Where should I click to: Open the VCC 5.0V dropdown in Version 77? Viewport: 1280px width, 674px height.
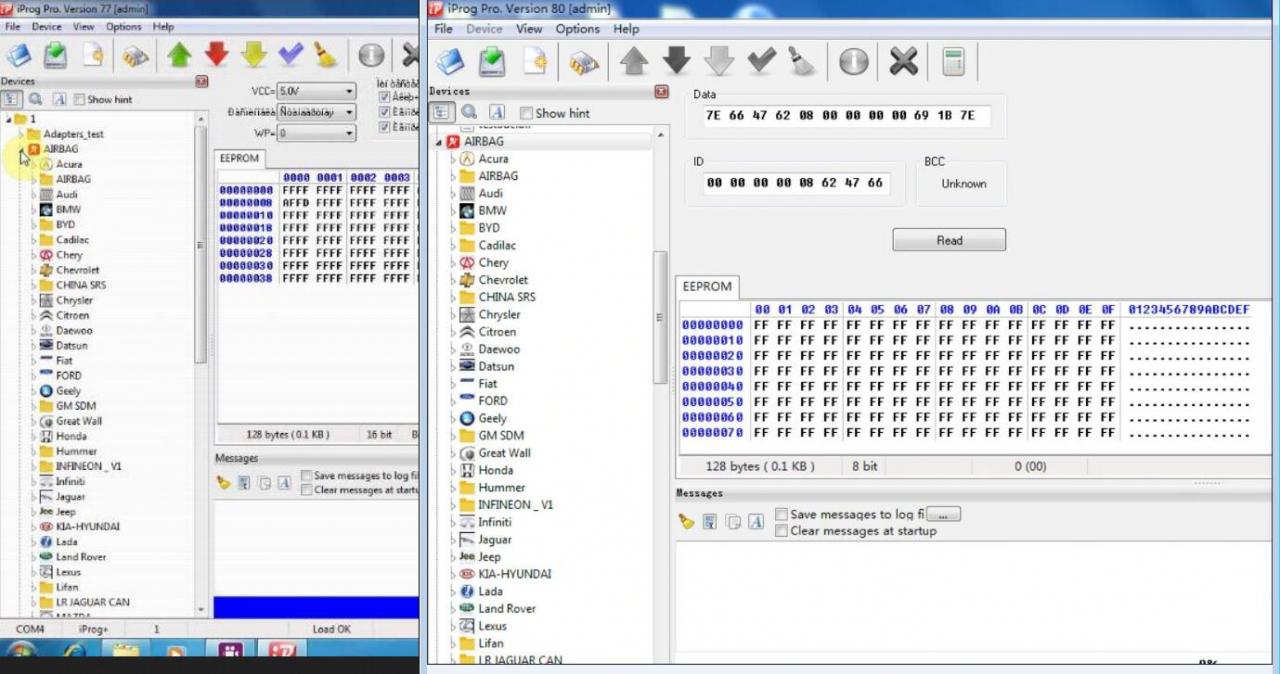tap(316, 91)
